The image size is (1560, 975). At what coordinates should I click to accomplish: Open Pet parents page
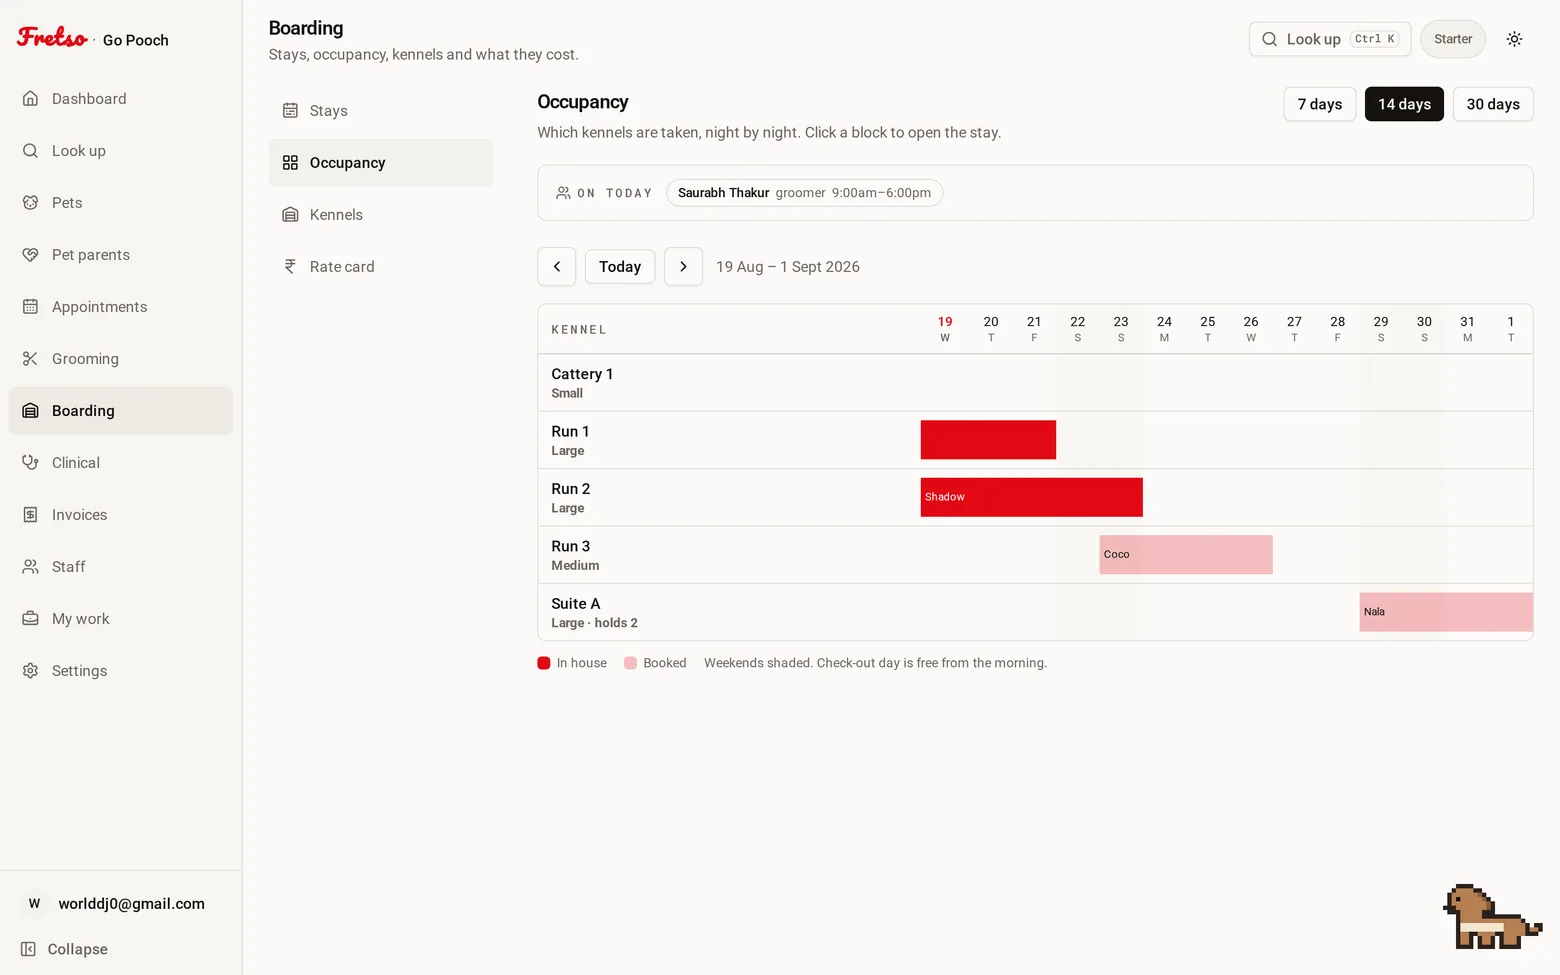[x=120, y=255]
